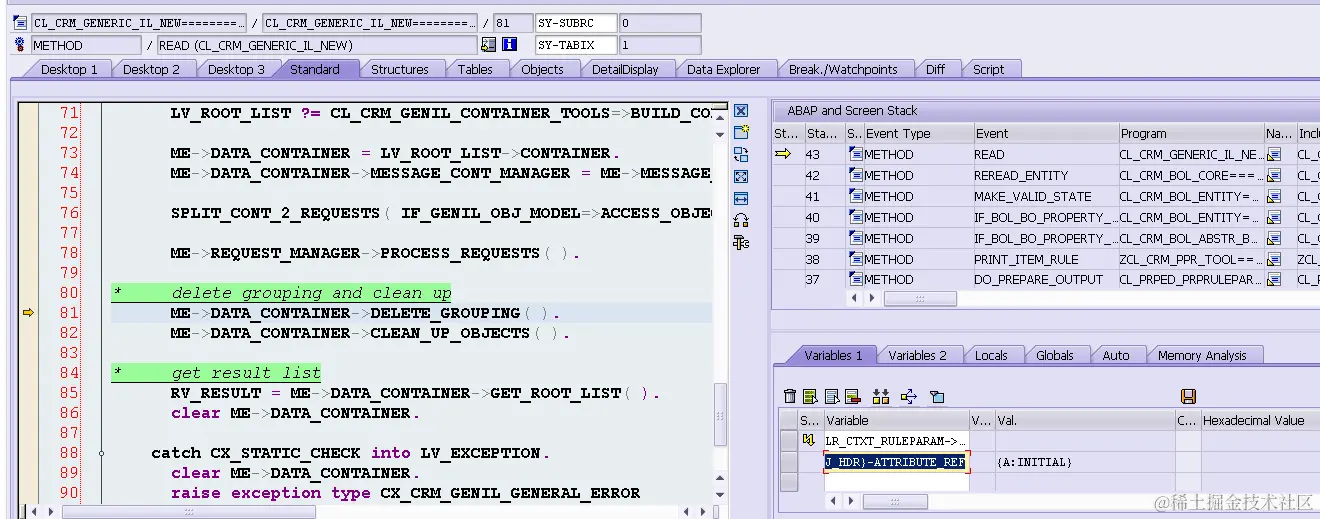Screen dimensions: 1320x519
Task: Click stack scrollbar right arrow
Action: click(x=872, y=298)
